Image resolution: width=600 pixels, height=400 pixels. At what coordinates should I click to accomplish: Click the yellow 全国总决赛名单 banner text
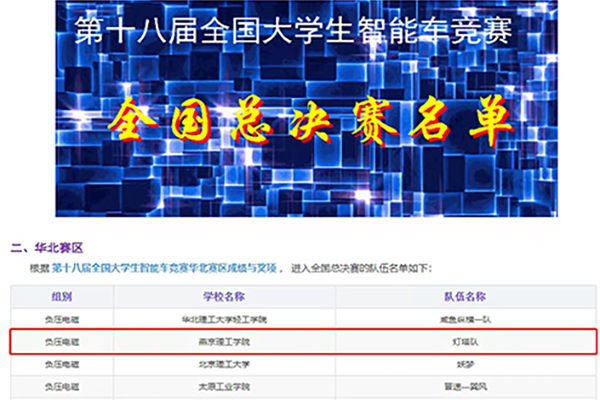tap(310, 122)
